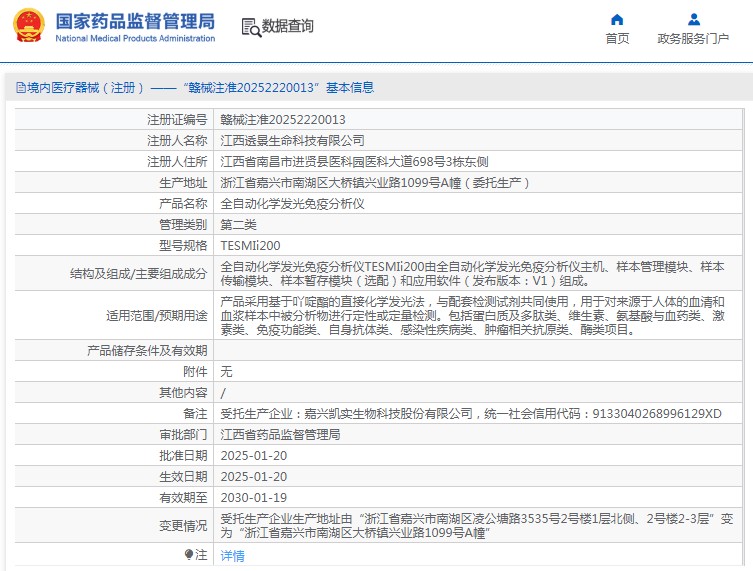Click the 第二类 management category value
753x571 pixels.
click(240, 224)
